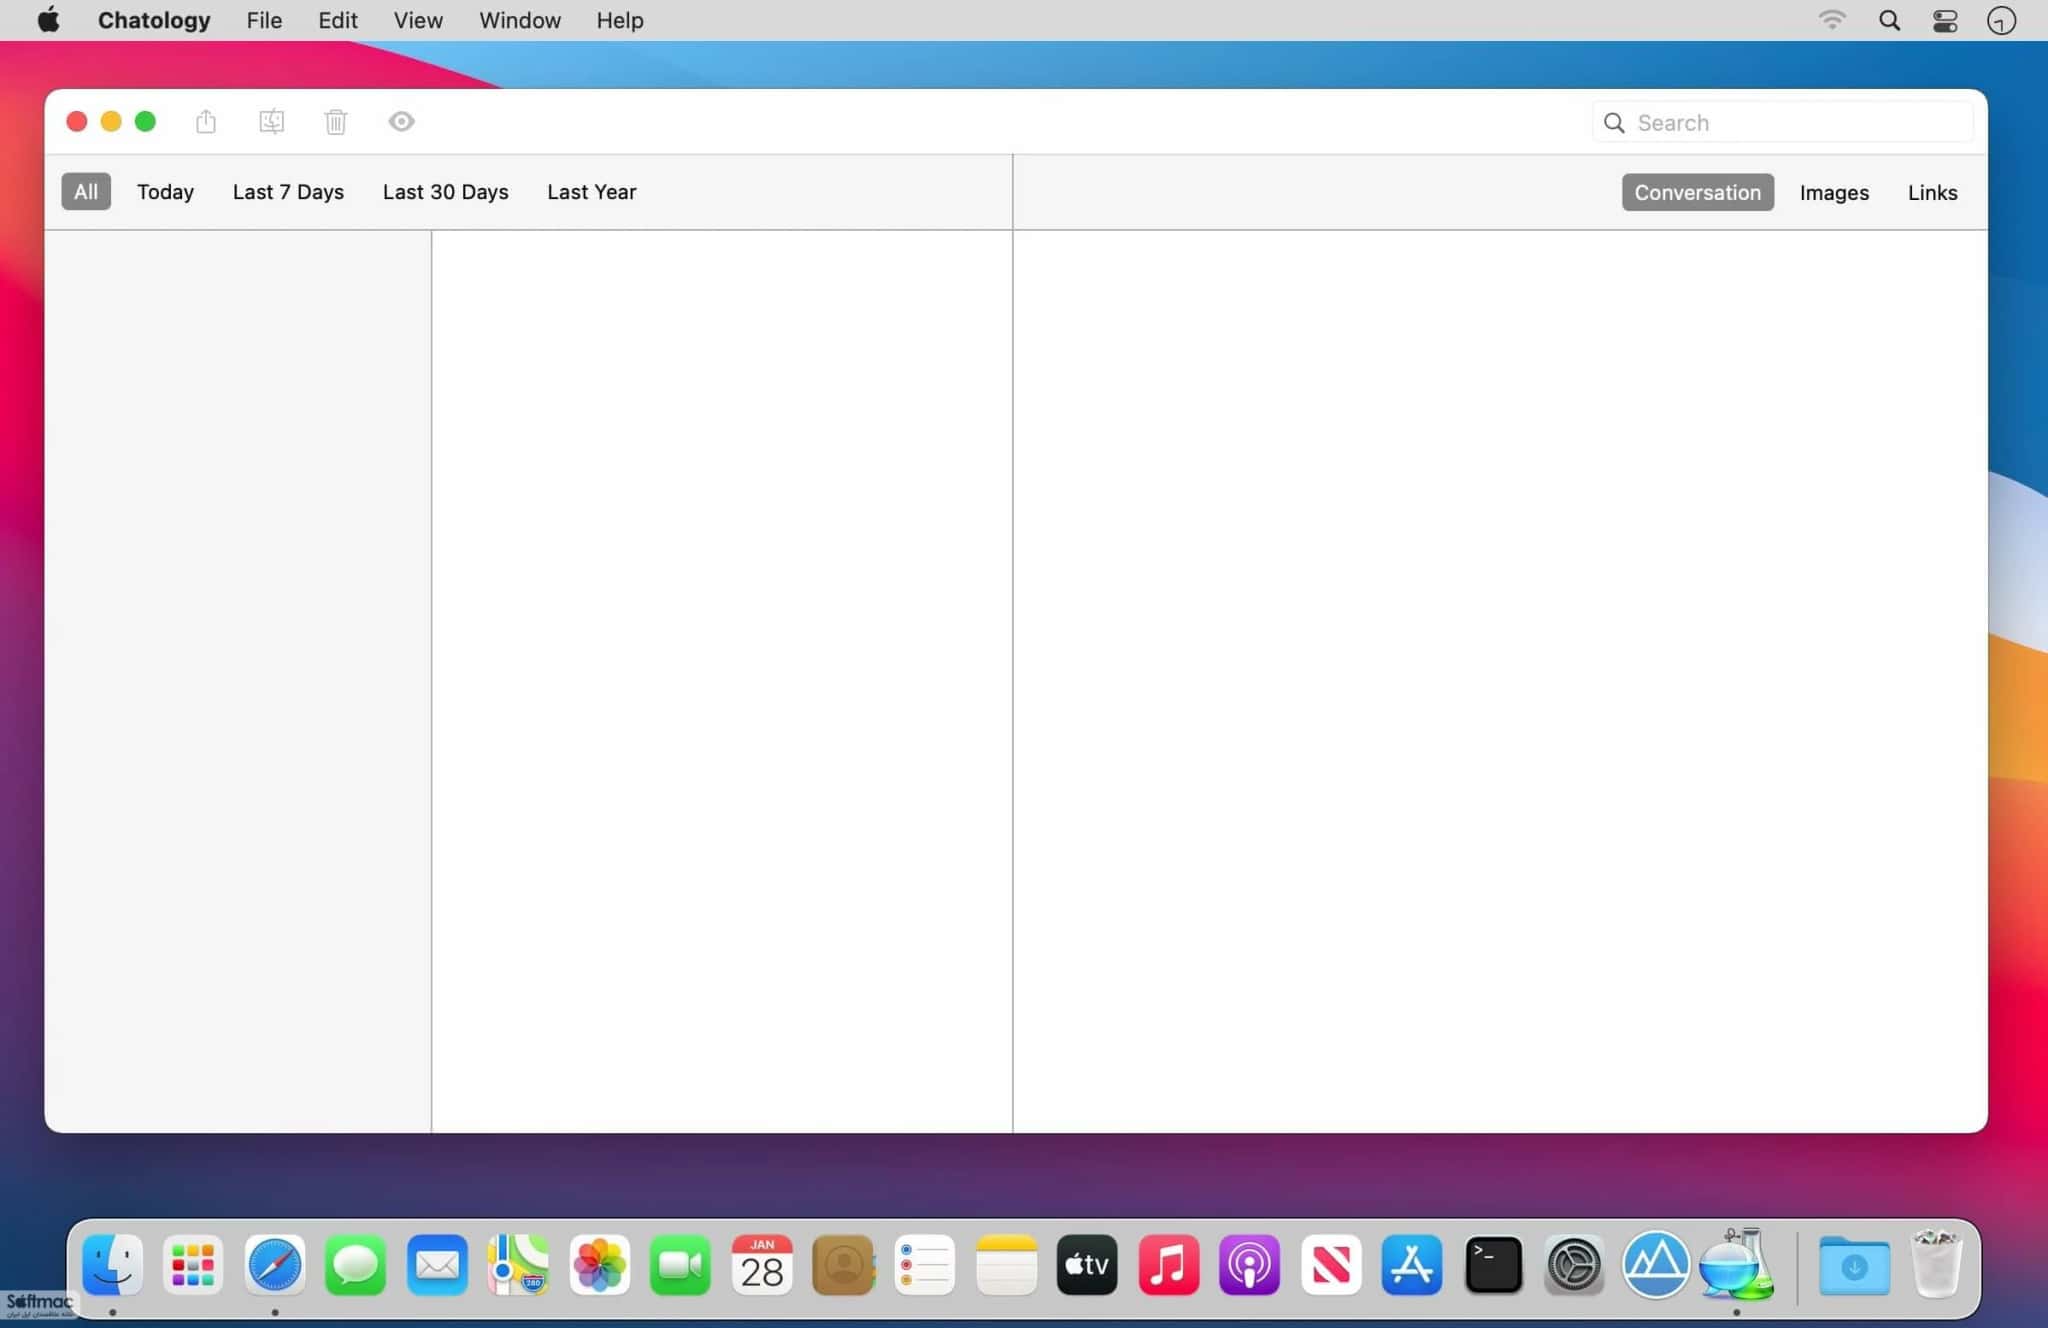This screenshot has width=2048, height=1328.
Task: Open Launchpad from the Dock
Action: (193, 1265)
